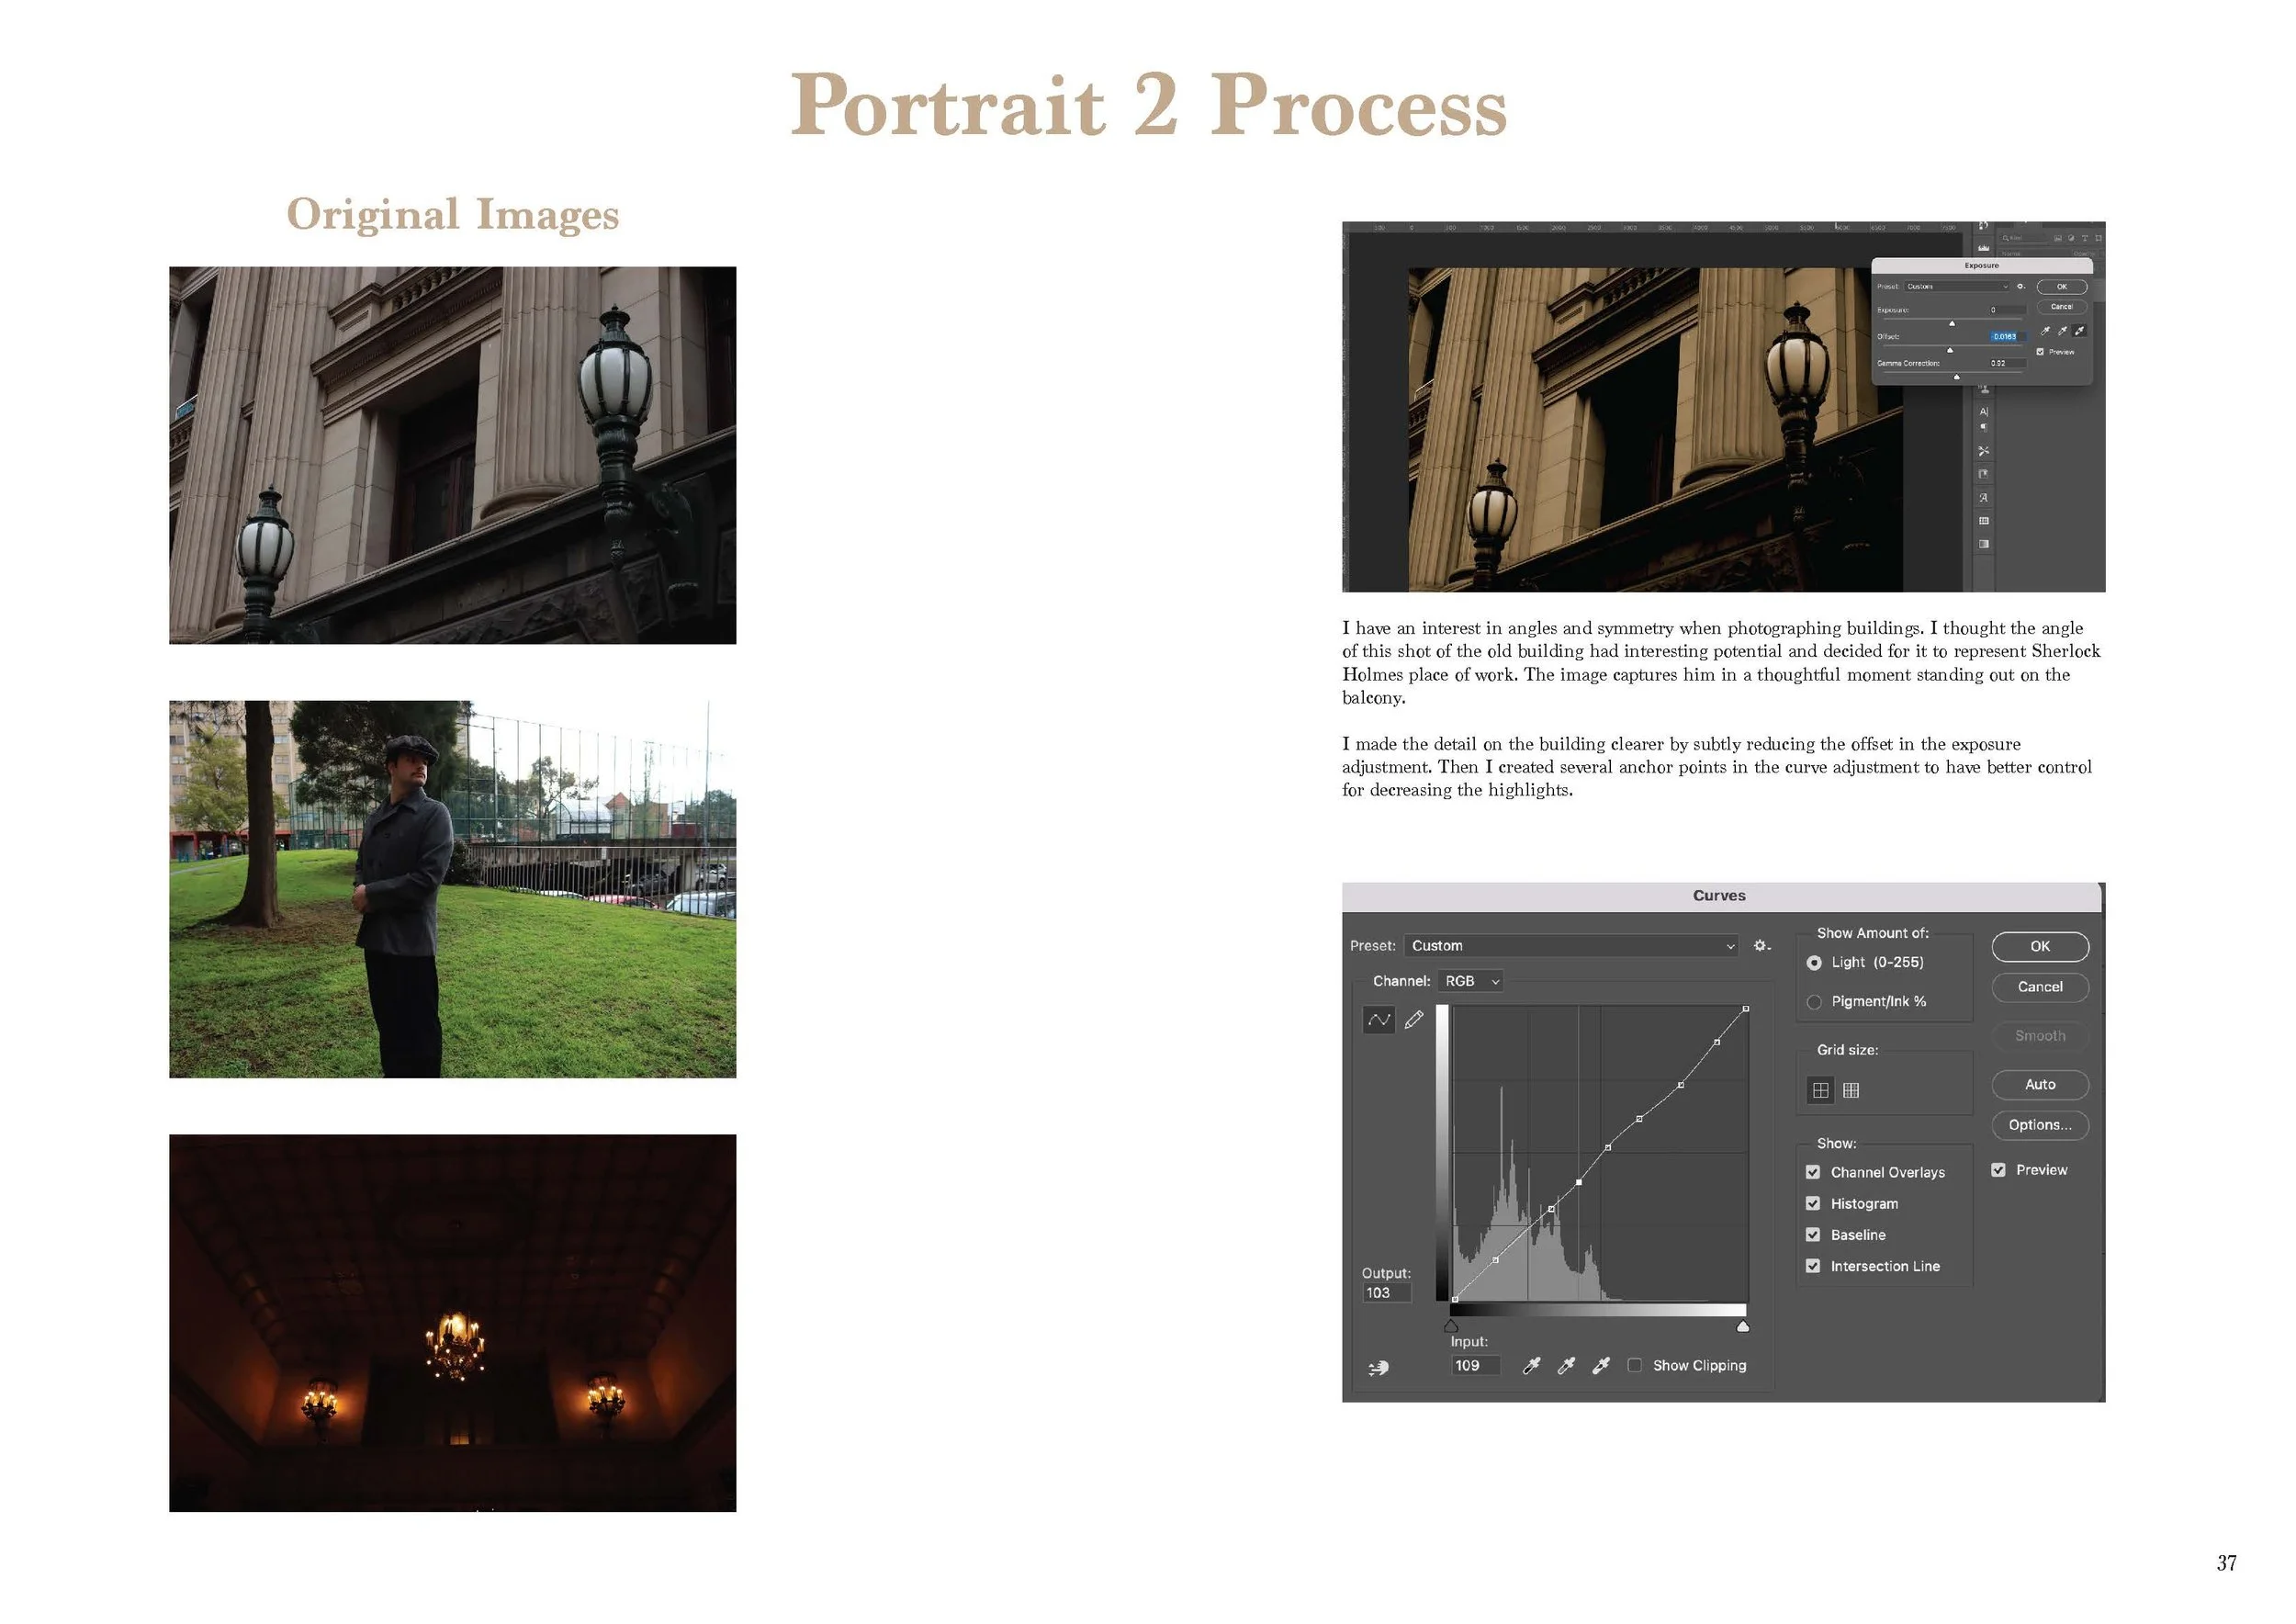
Task: Click the white point eyedropper in Curves
Action: (1601, 1366)
